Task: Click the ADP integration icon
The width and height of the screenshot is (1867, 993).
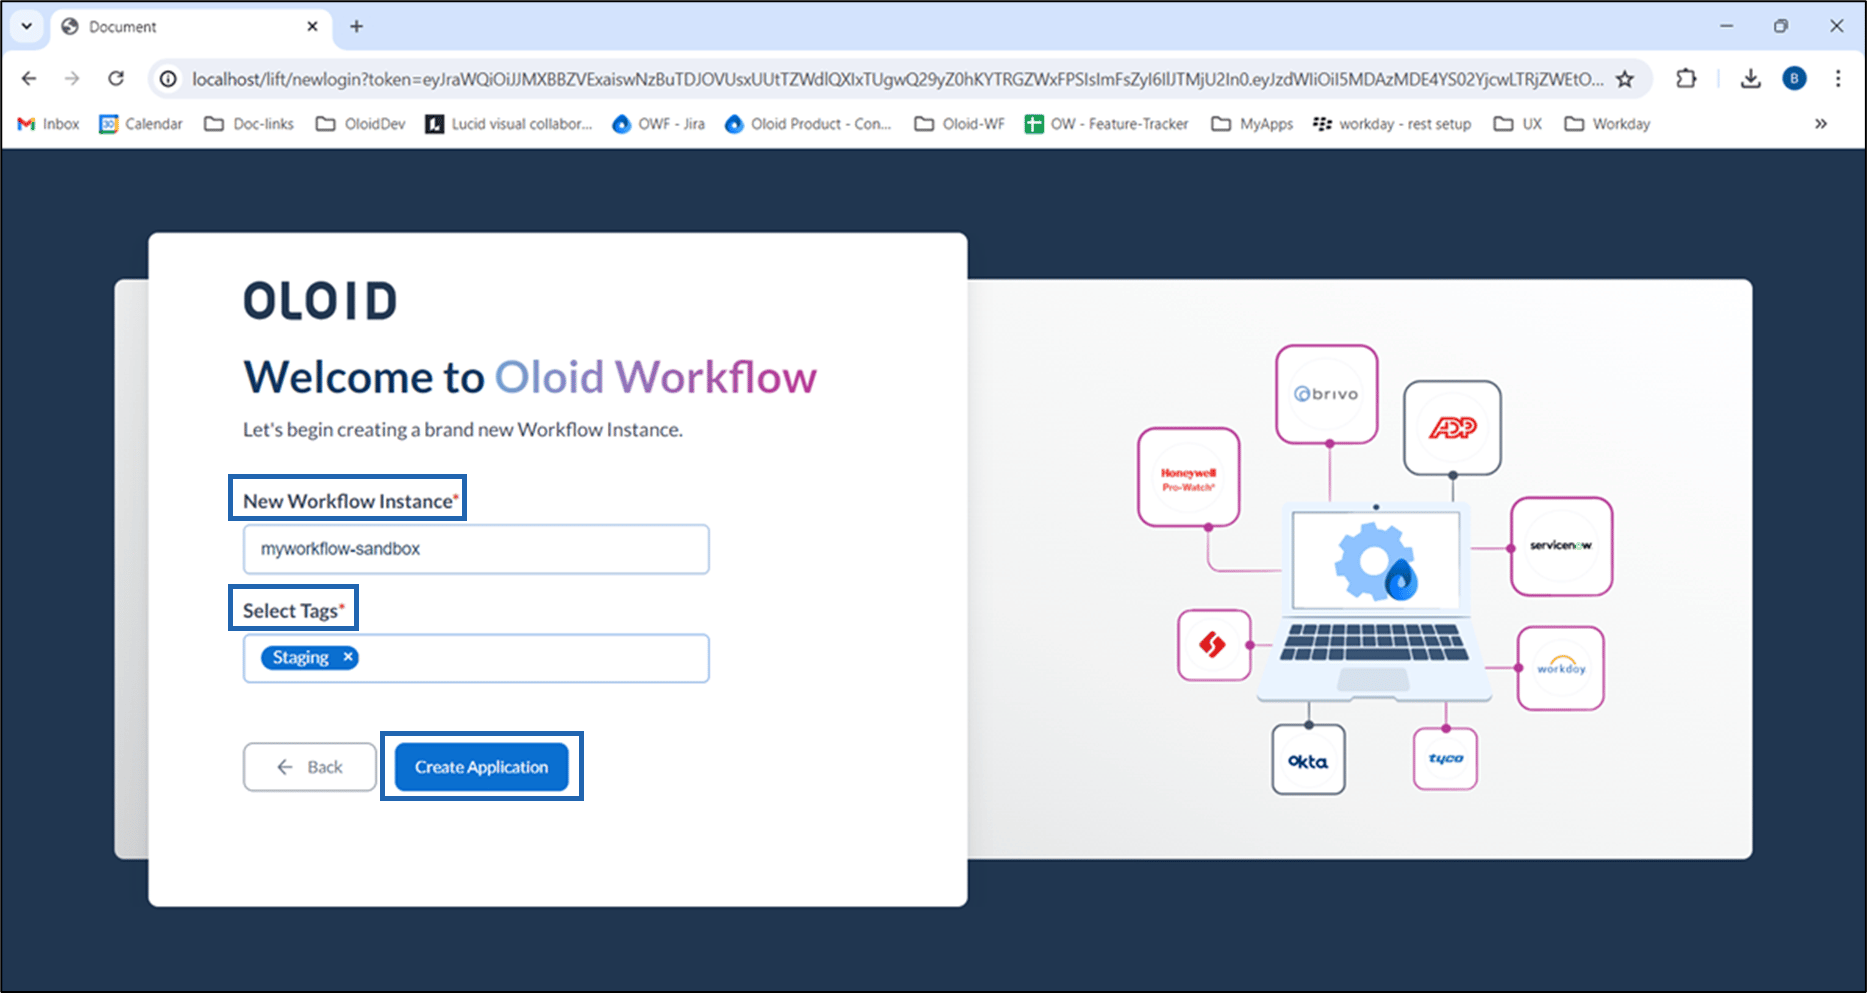Action: (1452, 428)
